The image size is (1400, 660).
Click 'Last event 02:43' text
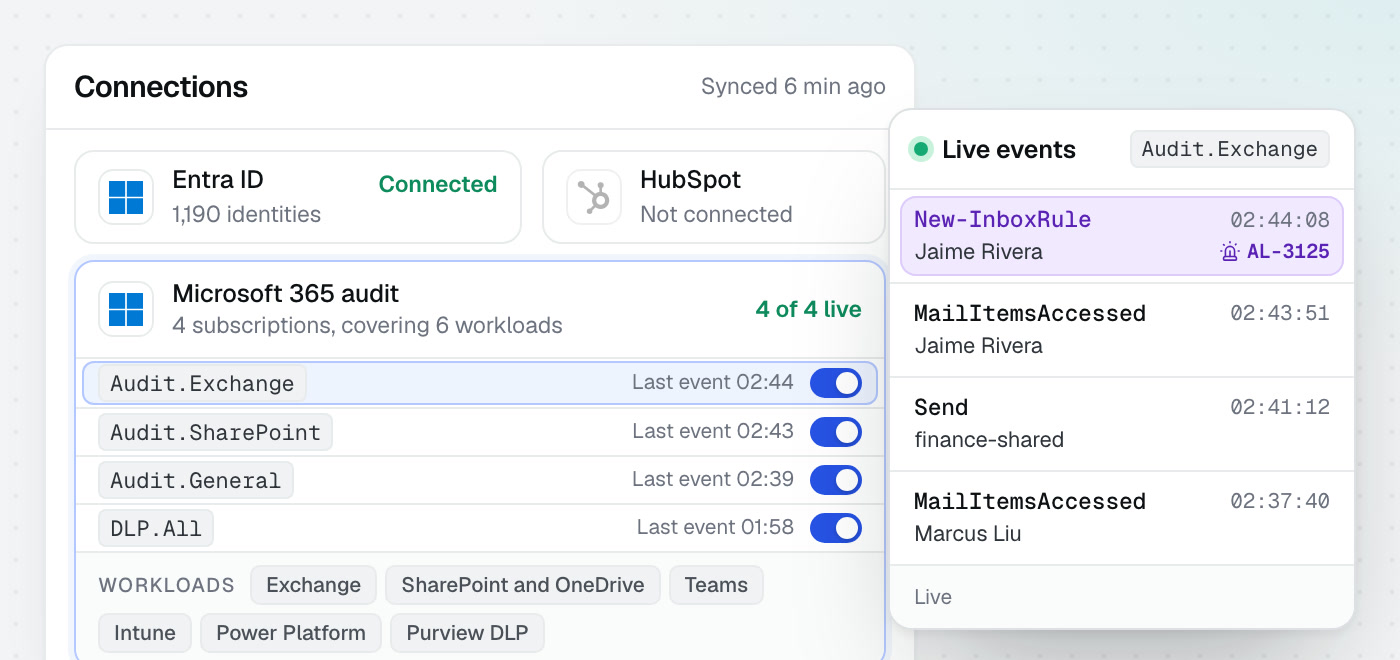click(x=713, y=432)
